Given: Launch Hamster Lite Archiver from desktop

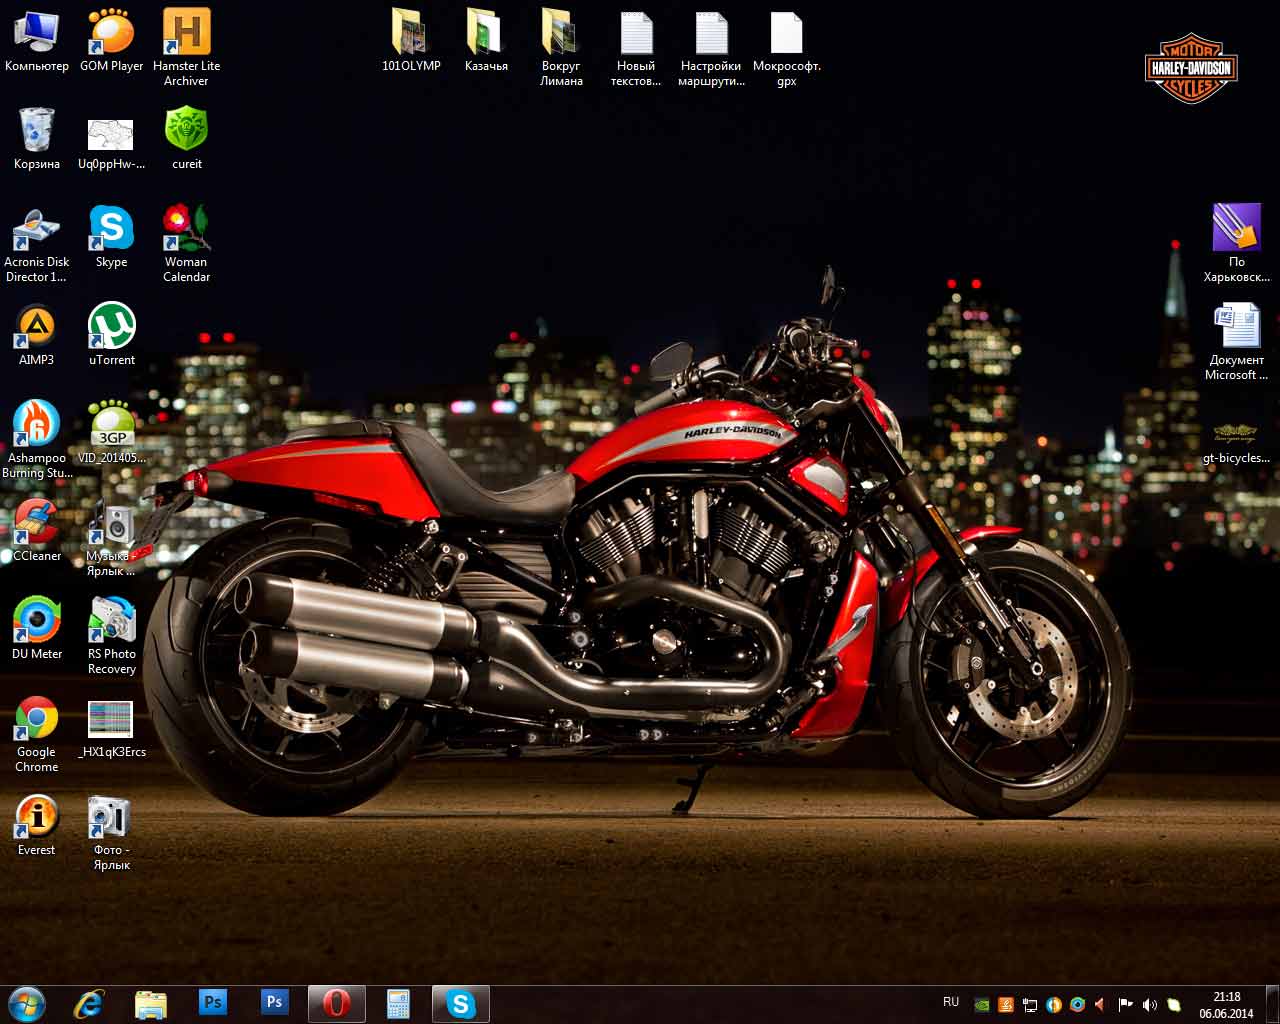Looking at the screenshot, I should [186, 33].
